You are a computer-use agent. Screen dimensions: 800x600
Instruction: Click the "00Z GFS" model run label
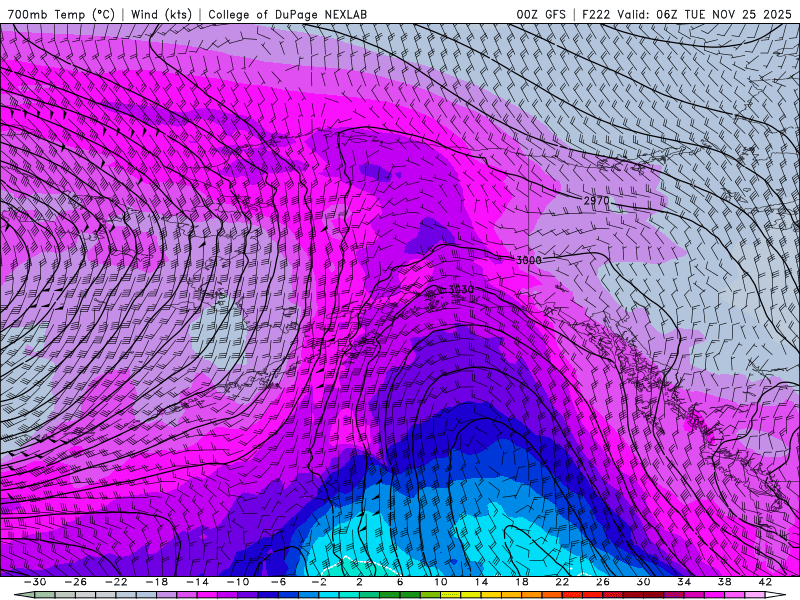pos(541,14)
